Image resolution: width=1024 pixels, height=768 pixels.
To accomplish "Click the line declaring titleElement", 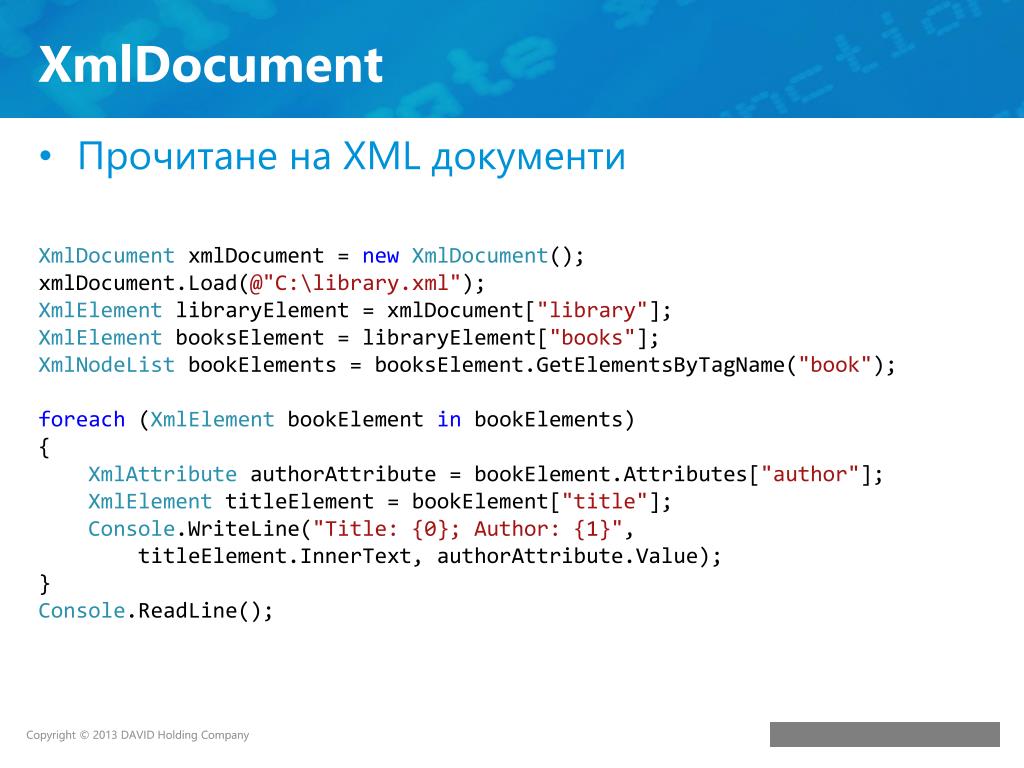I will point(379,502).
